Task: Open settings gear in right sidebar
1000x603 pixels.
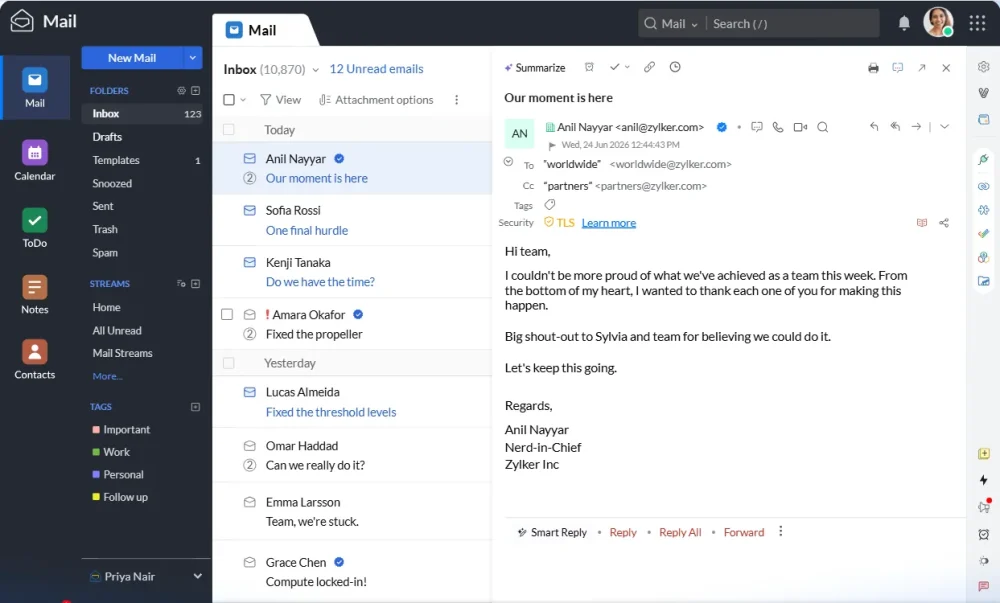Action: pyautogui.click(x=983, y=66)
